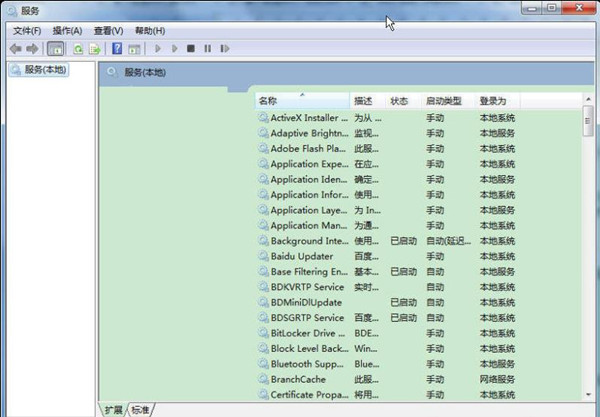The height and width of the screenshot is (417, 600).
Task: Toggle the show/hide console tree icon
Action: (x=55, y=48)
